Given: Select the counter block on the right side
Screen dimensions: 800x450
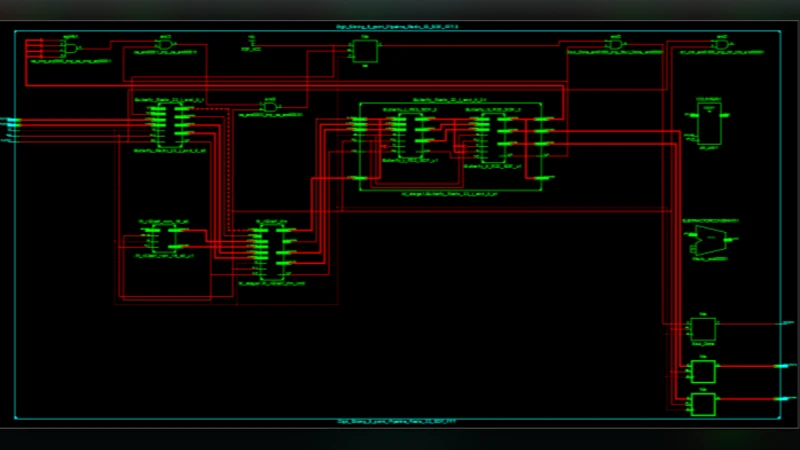Looking at the screenshot, I should click(x=711, y=125).
